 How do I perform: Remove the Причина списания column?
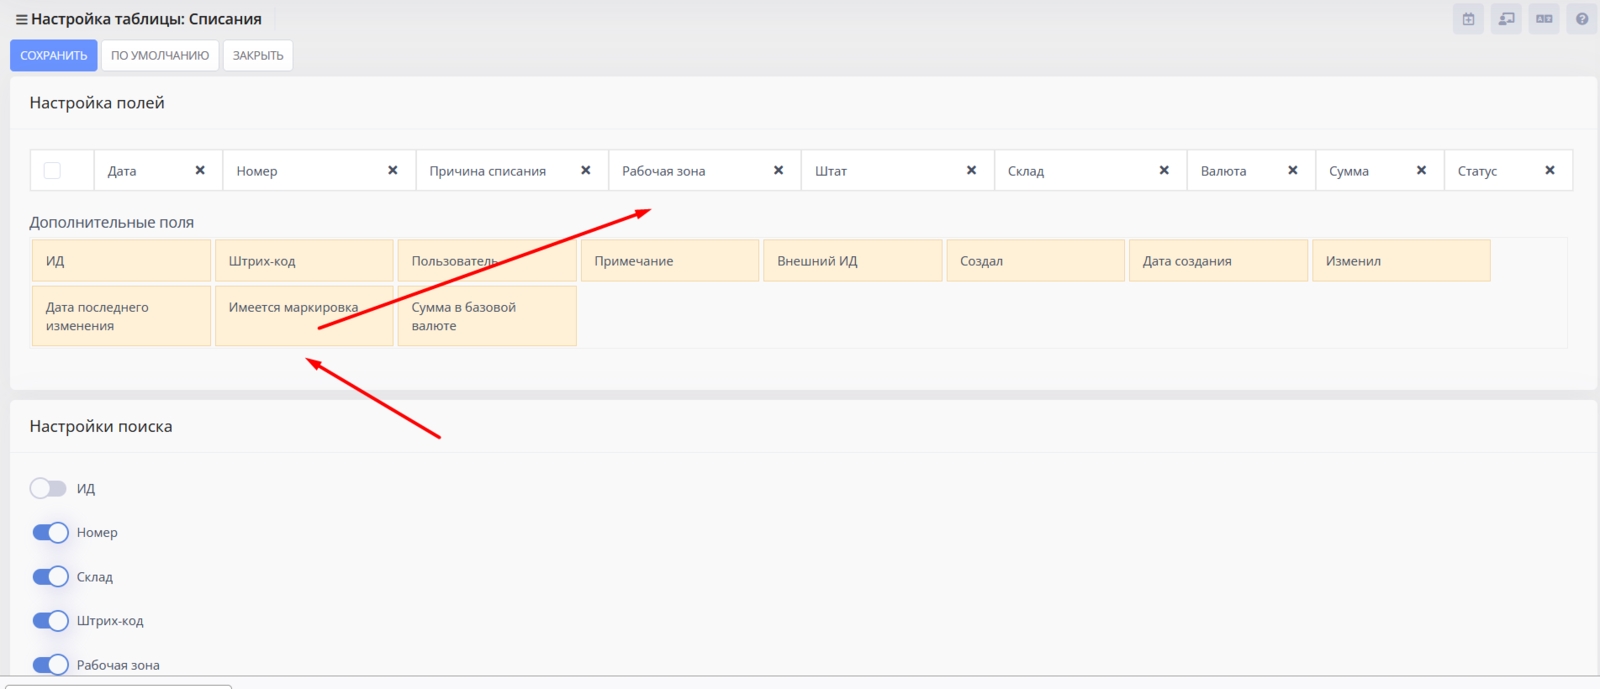point(586,170)
